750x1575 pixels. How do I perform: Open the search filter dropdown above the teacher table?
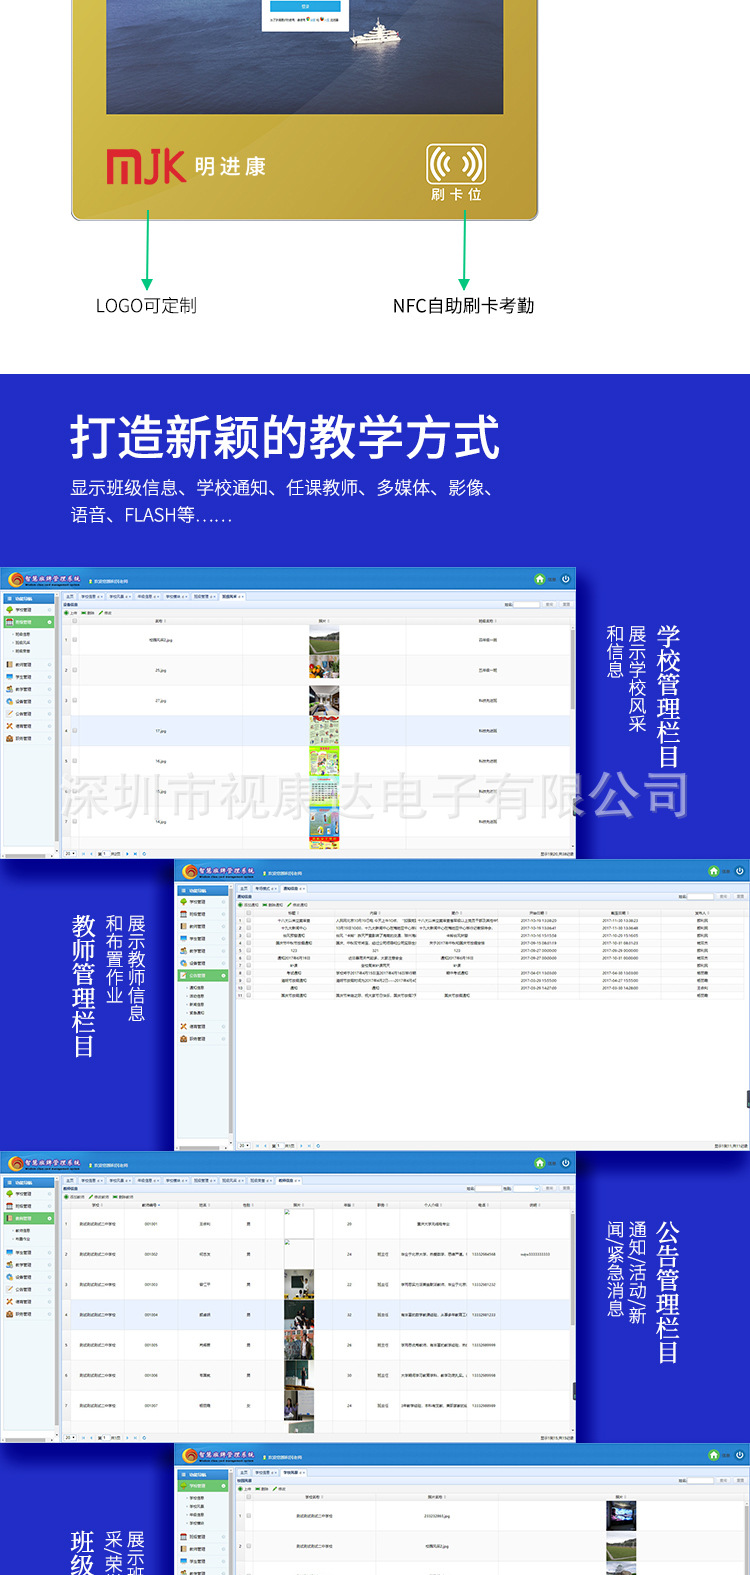(526, 1188)
